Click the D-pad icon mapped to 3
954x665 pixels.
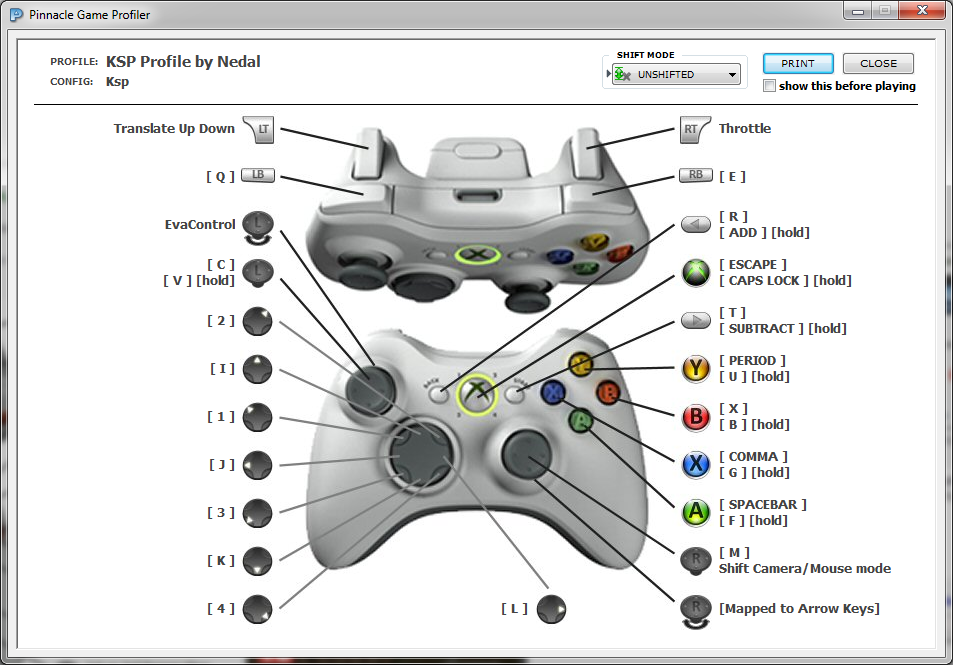pyautogui.click(x=258, y=514)
